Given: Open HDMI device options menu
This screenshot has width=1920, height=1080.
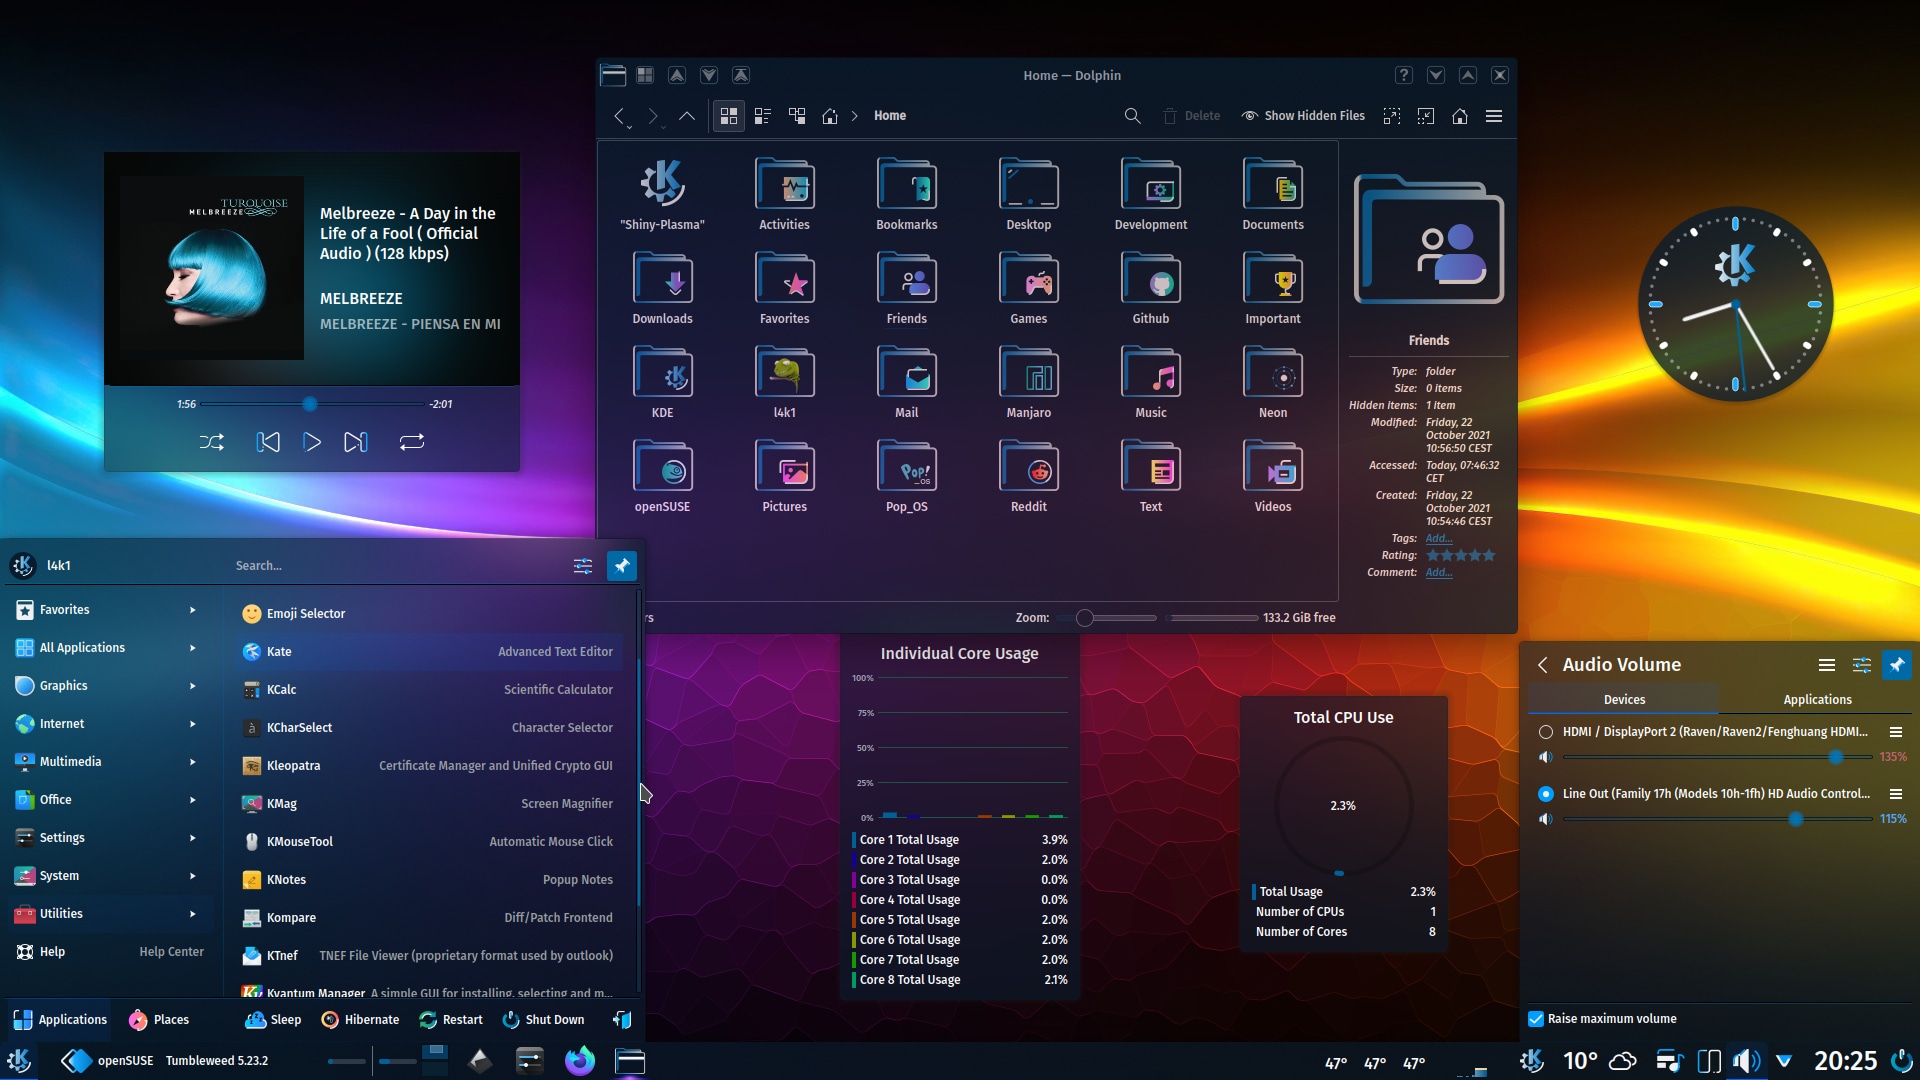Looking at the screenshot, I should click(1895, 732).
